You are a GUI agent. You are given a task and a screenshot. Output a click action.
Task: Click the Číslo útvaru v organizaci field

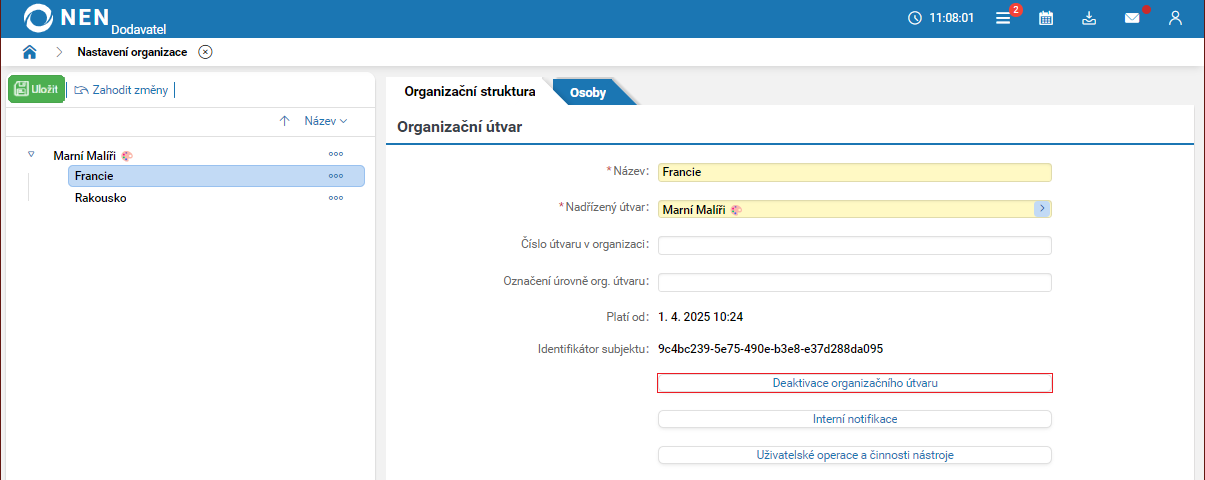coord(855,246)
